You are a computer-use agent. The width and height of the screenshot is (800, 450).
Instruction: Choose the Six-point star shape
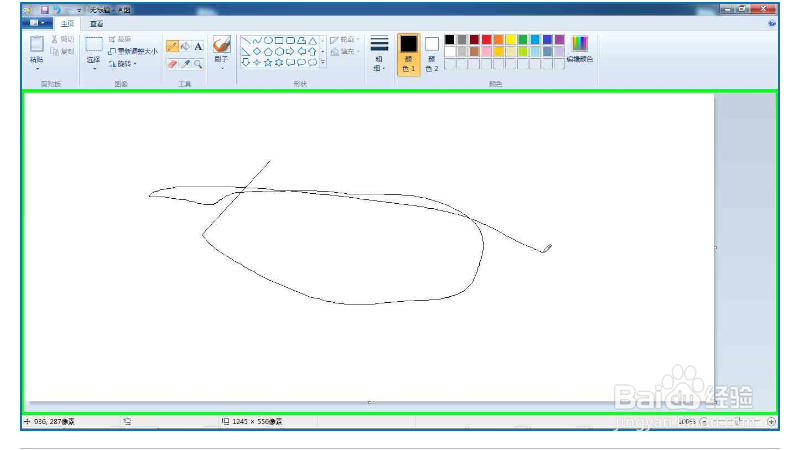click(x=279, y=62)
